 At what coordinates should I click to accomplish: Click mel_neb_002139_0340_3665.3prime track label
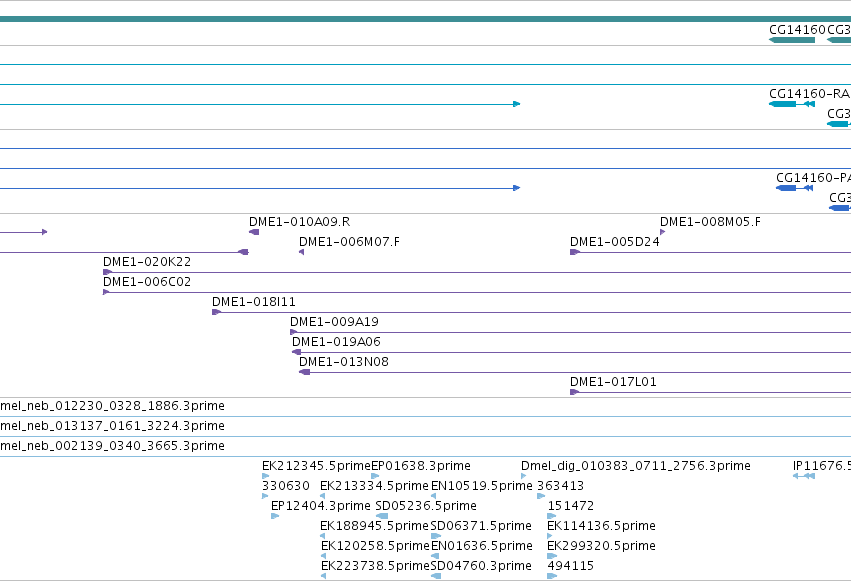[112, 446]
